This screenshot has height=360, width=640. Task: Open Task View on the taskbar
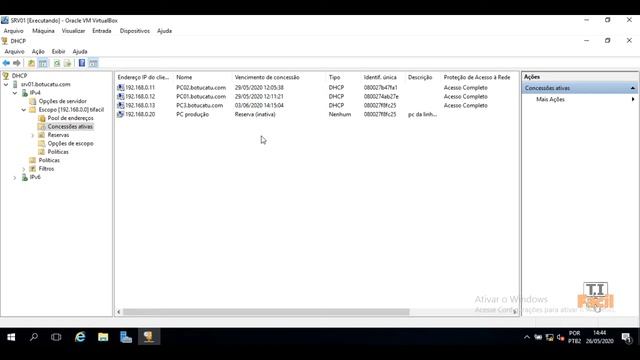tap(56, 337)
